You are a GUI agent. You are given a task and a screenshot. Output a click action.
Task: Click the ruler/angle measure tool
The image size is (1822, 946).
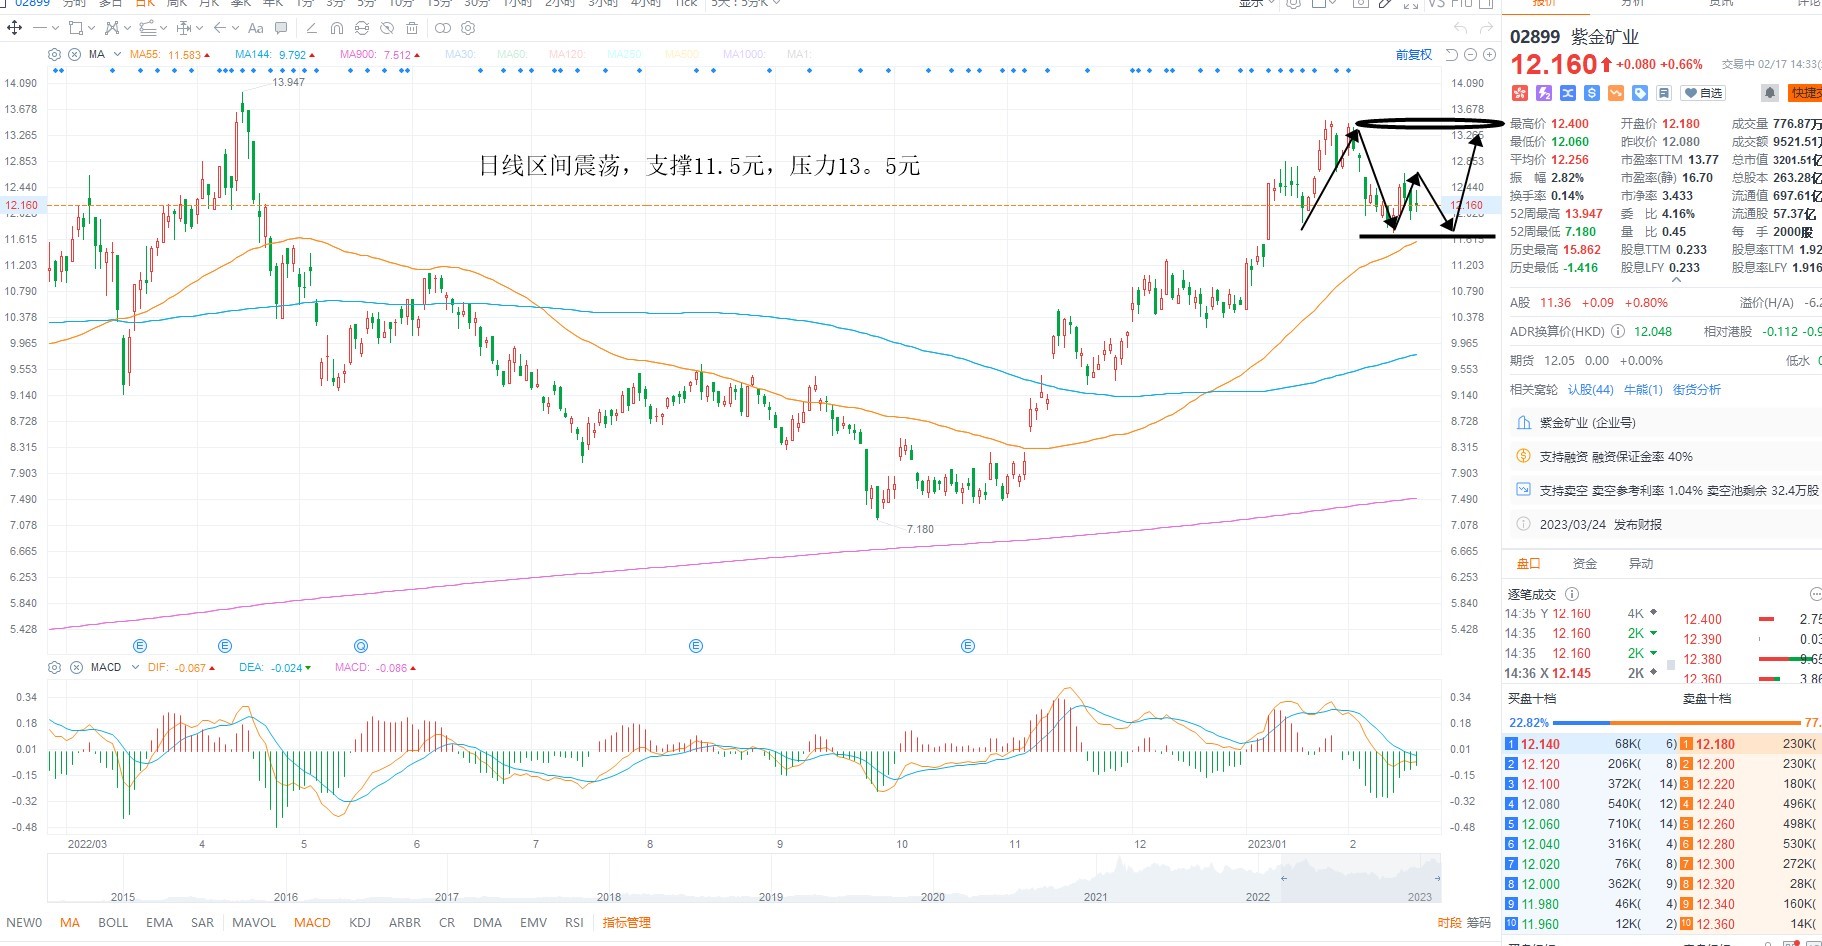pos(311,28)
